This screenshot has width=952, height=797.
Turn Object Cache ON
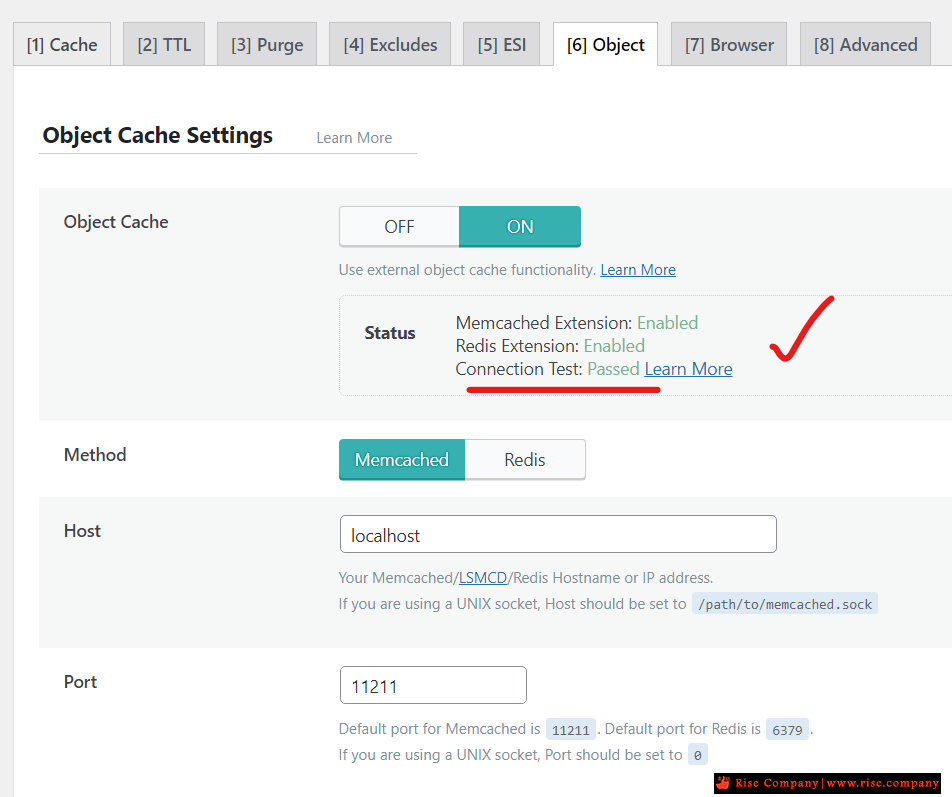(520, 226)
